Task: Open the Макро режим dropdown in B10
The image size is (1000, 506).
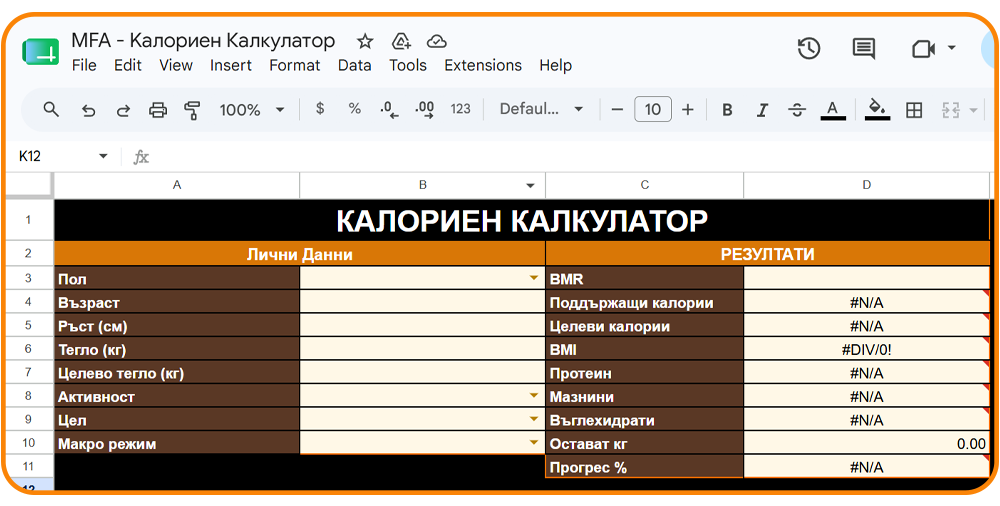Action: point(534,443)
